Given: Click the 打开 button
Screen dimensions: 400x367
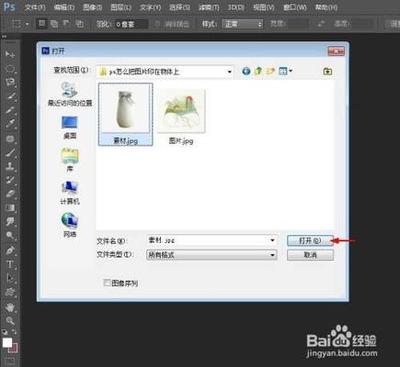Looking at the screenshot, I should [x=310, y=241].
